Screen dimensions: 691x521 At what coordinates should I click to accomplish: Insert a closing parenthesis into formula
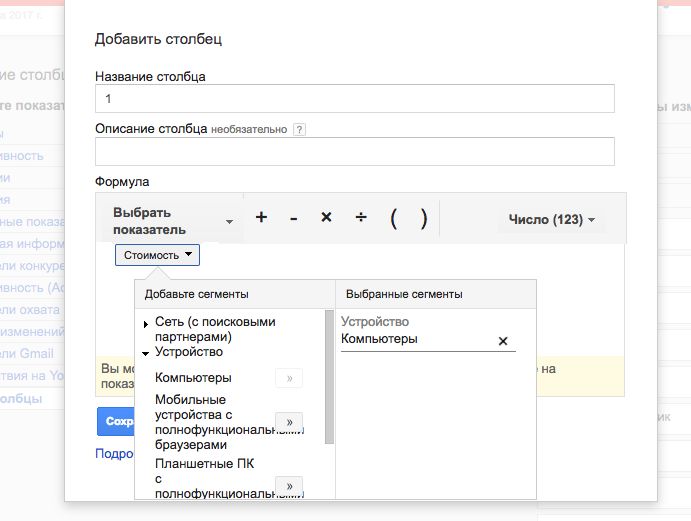[x=424, y=219]
